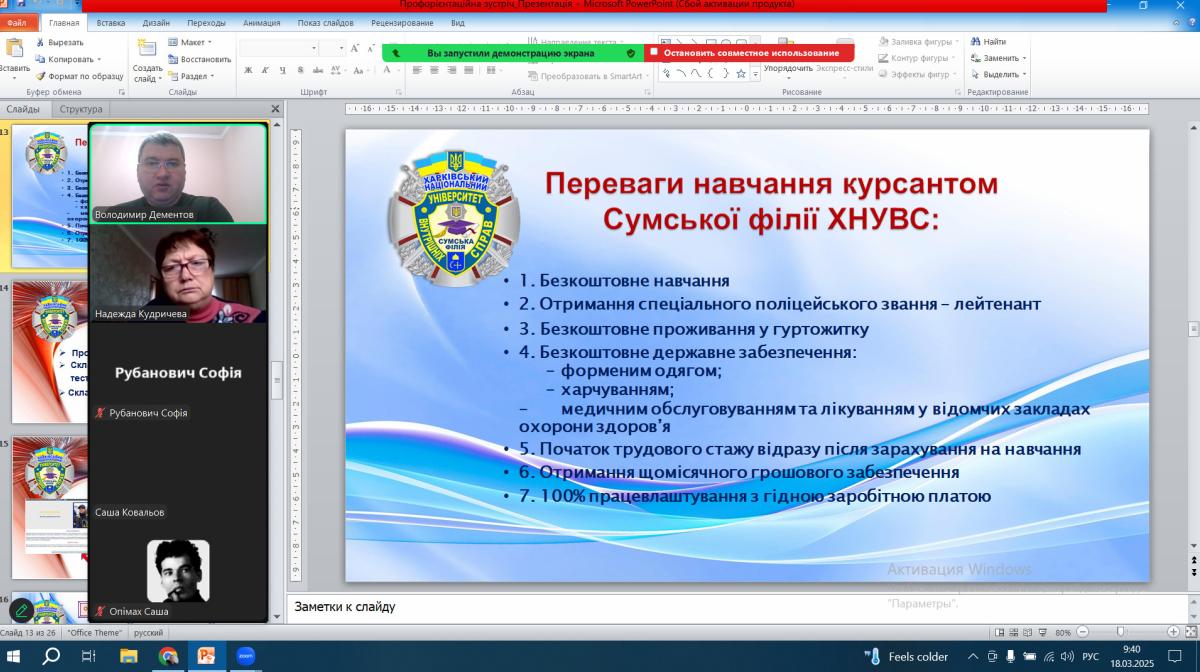The width and height of the screenshot is (1200, 672).
Task: Toggle underline (Ч) formatting
Action: click(283, 70)
